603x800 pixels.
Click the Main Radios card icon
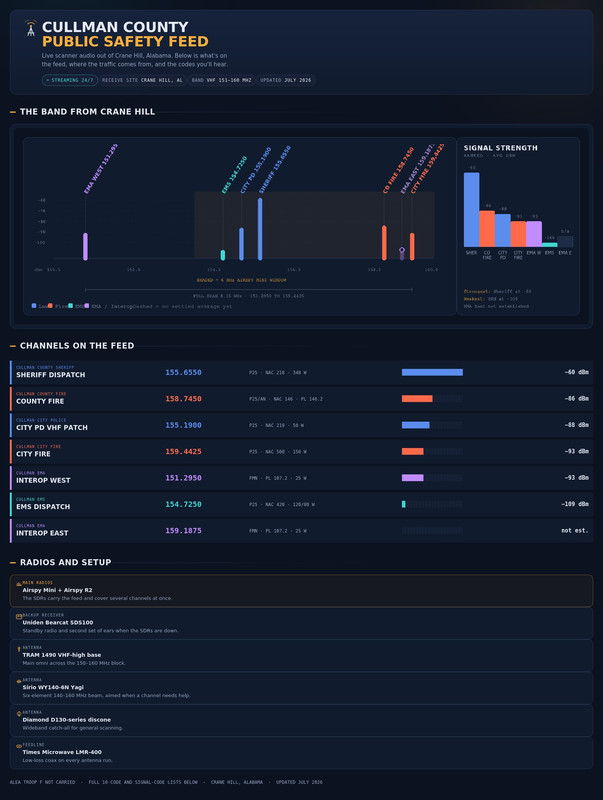[19, 584]
